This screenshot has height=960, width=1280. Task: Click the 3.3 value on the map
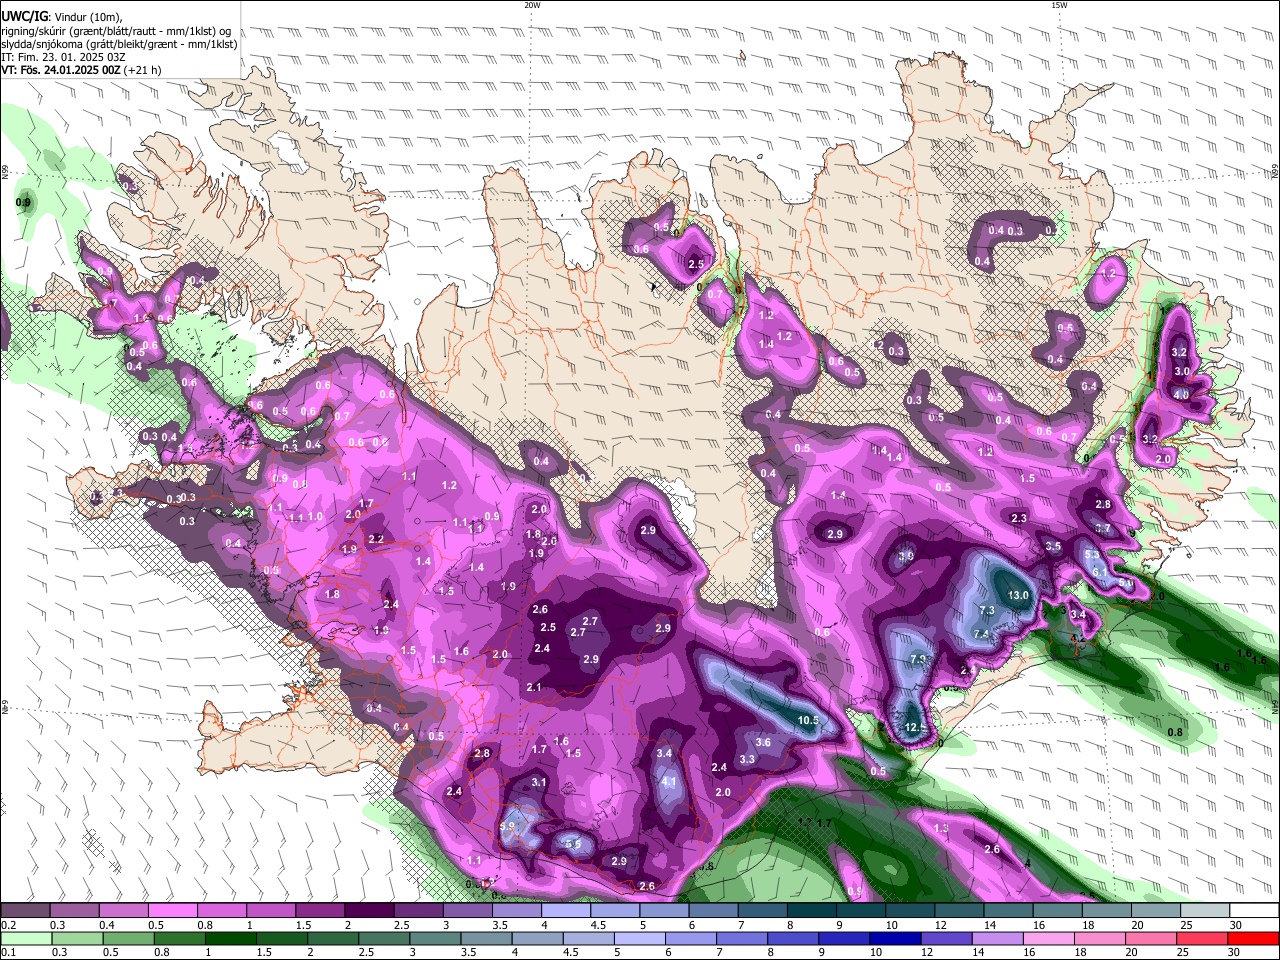[746, 759]
